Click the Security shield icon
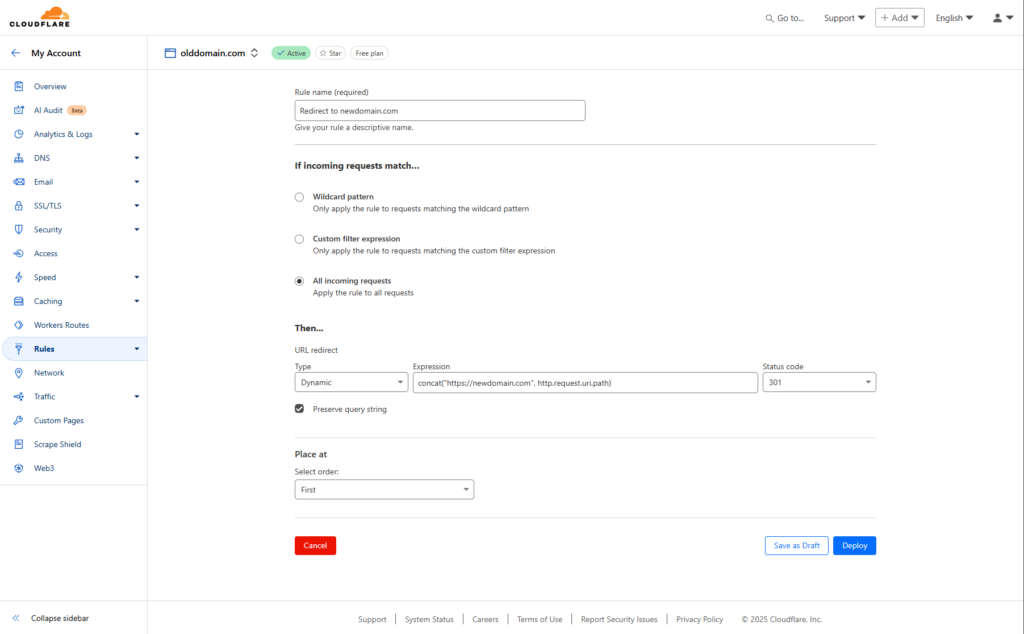1024x634 pixels. [19, 229]
